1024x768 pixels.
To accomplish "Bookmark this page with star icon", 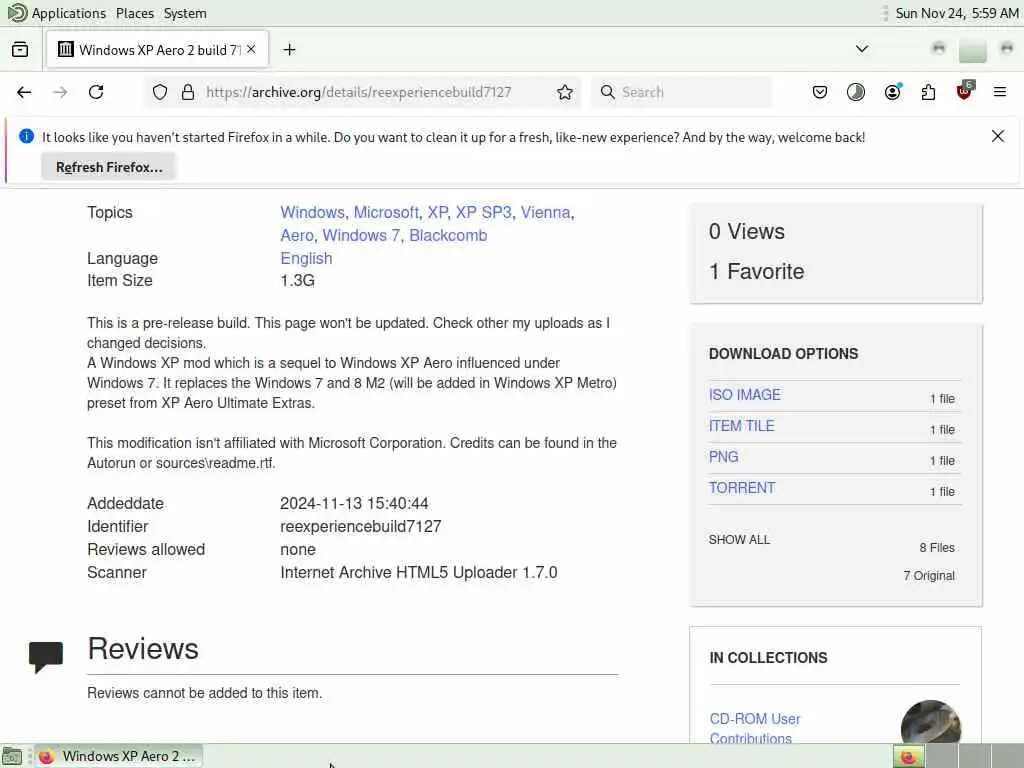I will click(565, 92).
